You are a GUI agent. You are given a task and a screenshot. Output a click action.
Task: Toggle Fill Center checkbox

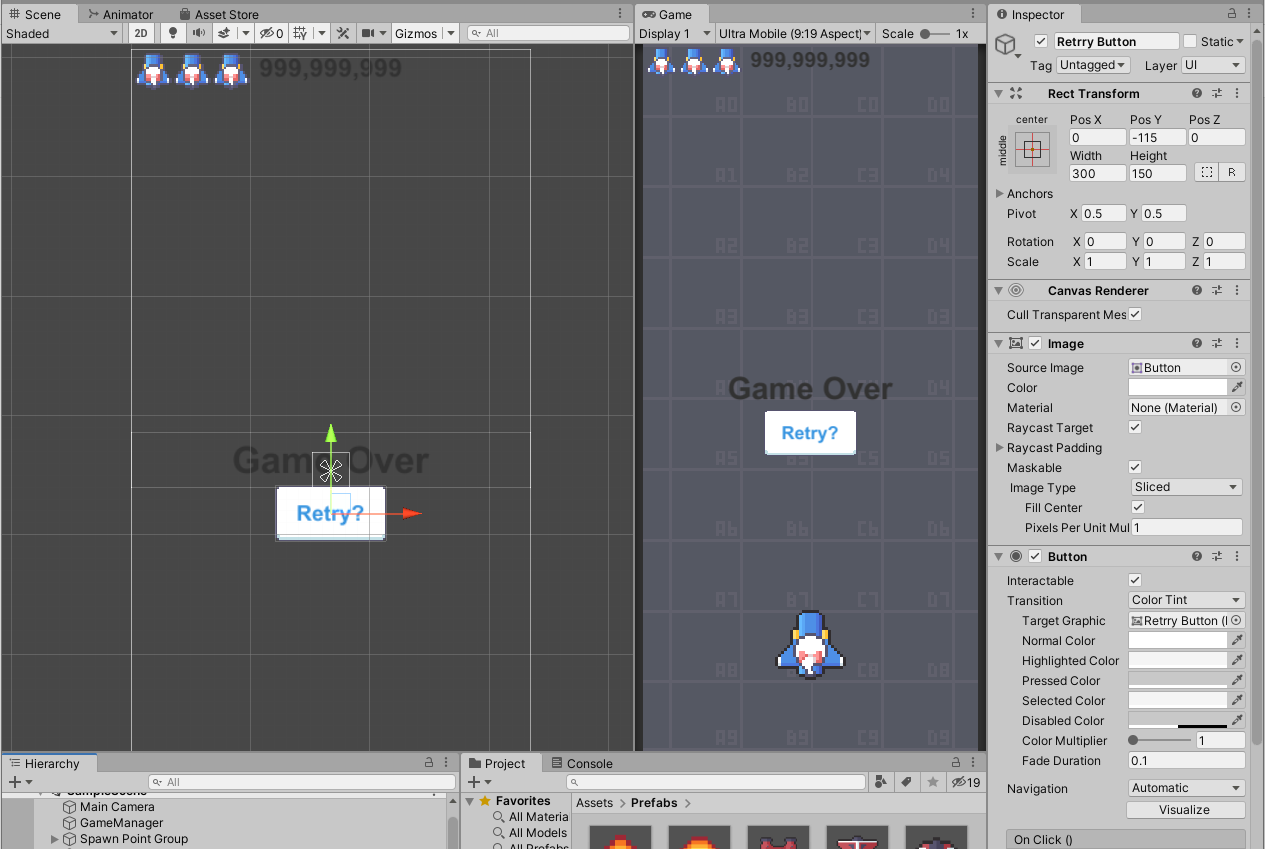[x=1138, y=507]
